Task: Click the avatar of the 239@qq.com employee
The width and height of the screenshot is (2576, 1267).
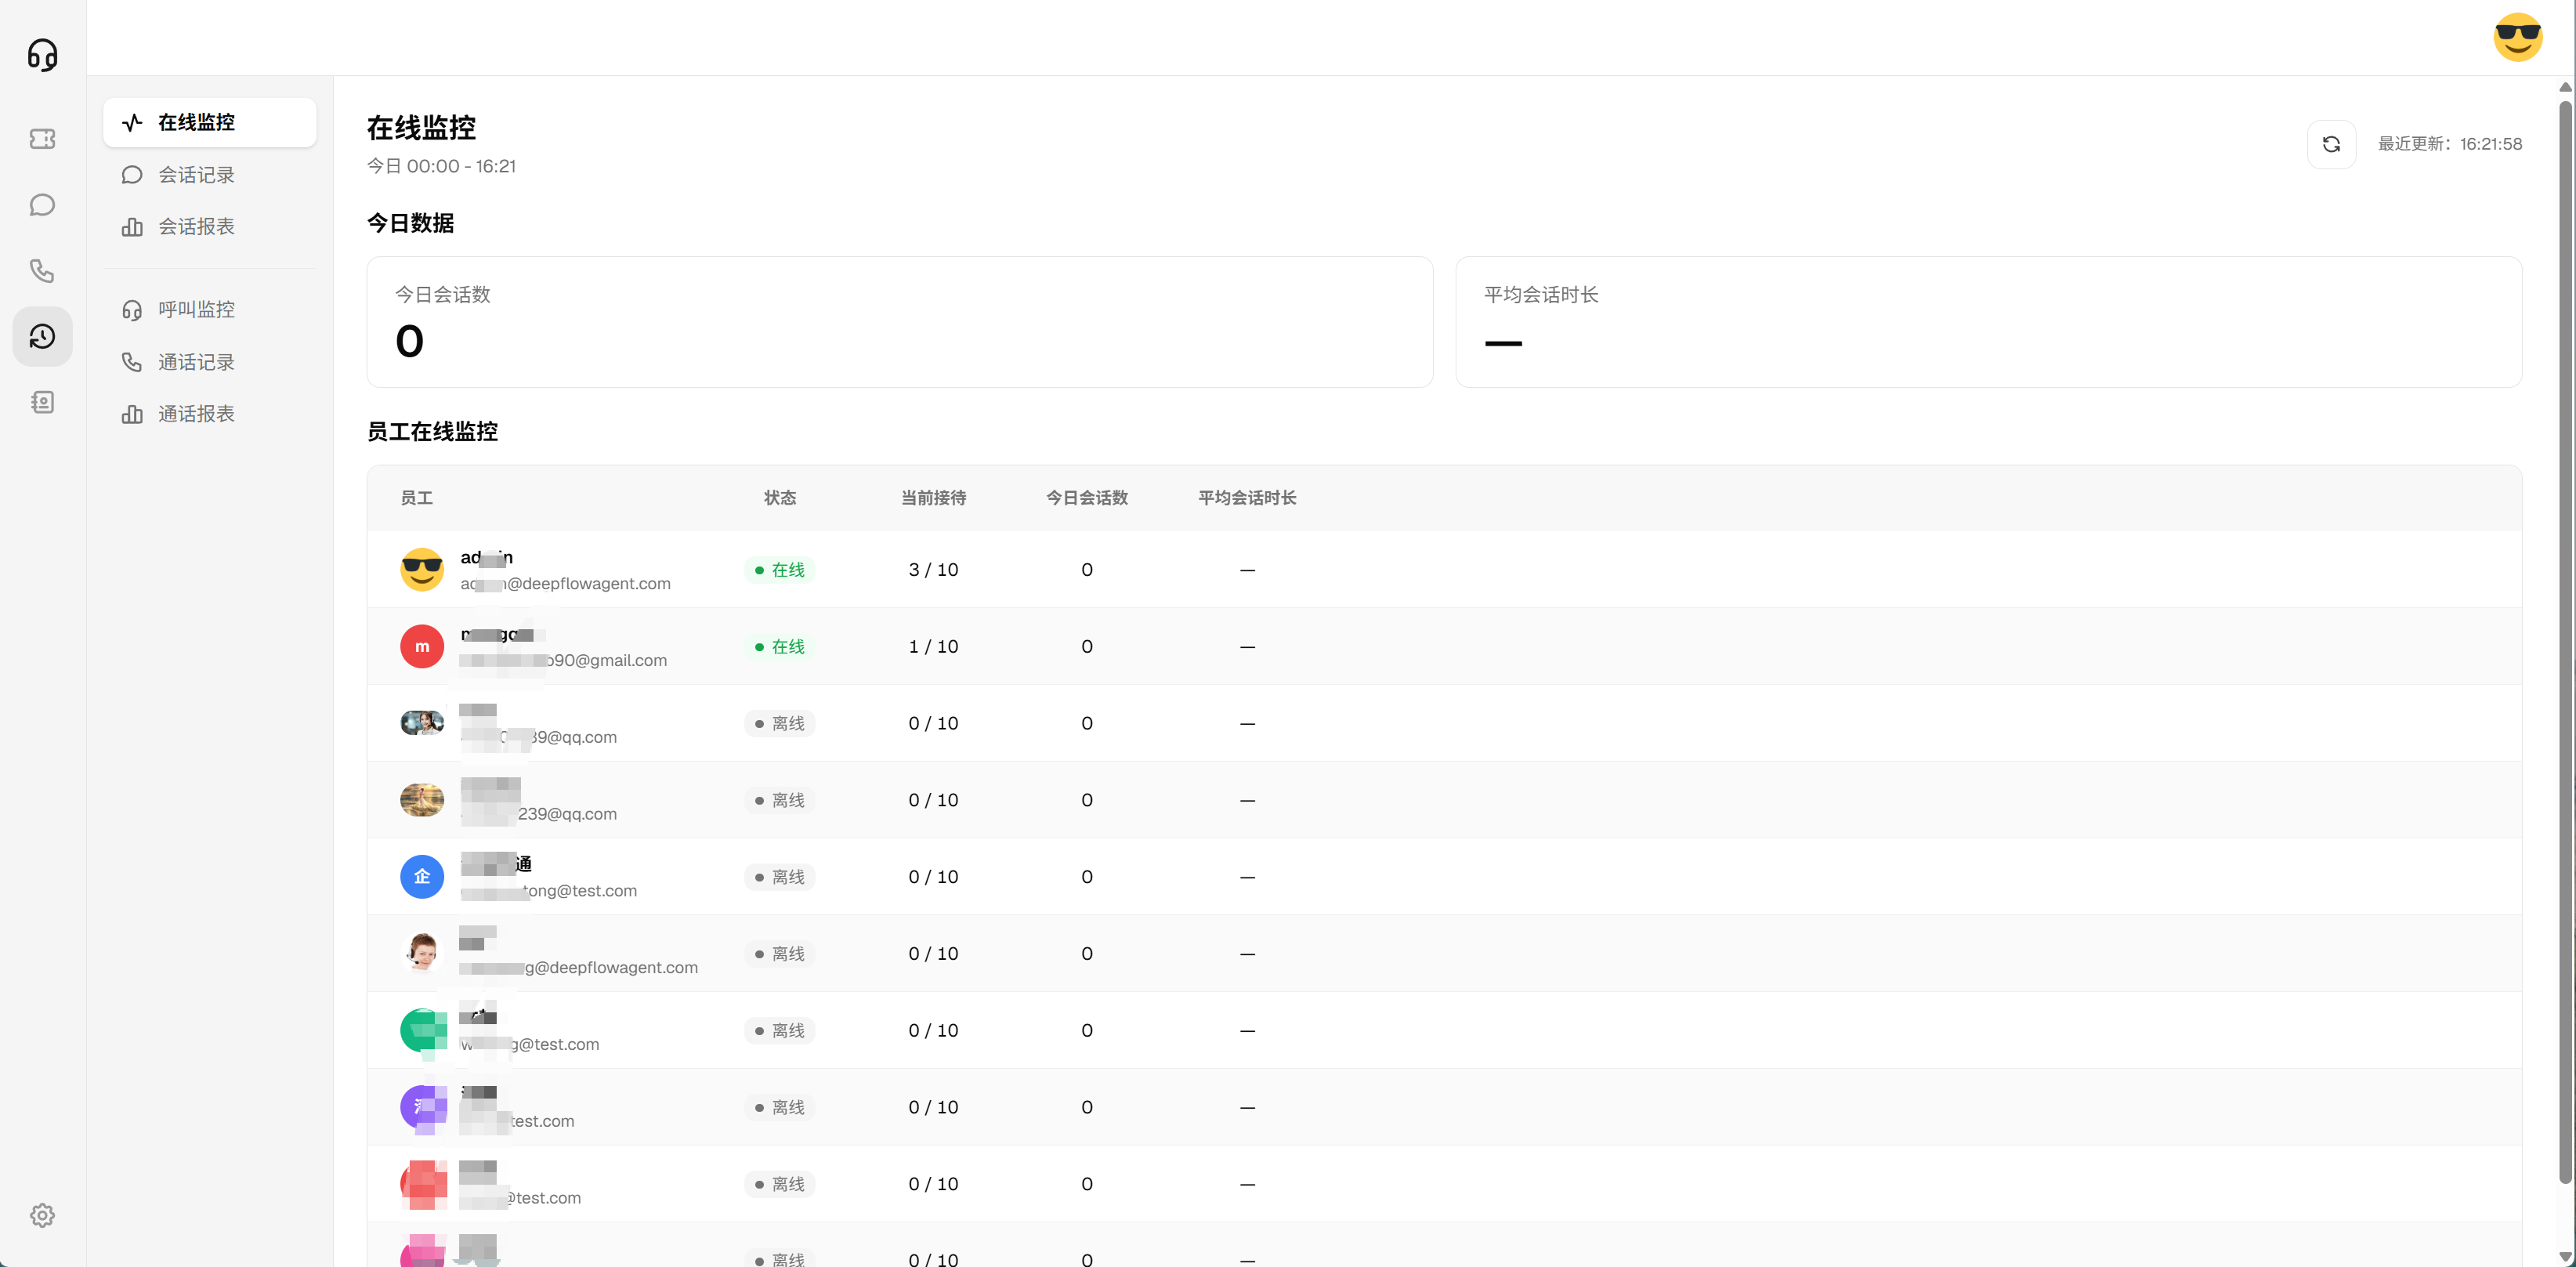Action: point(422,800)
